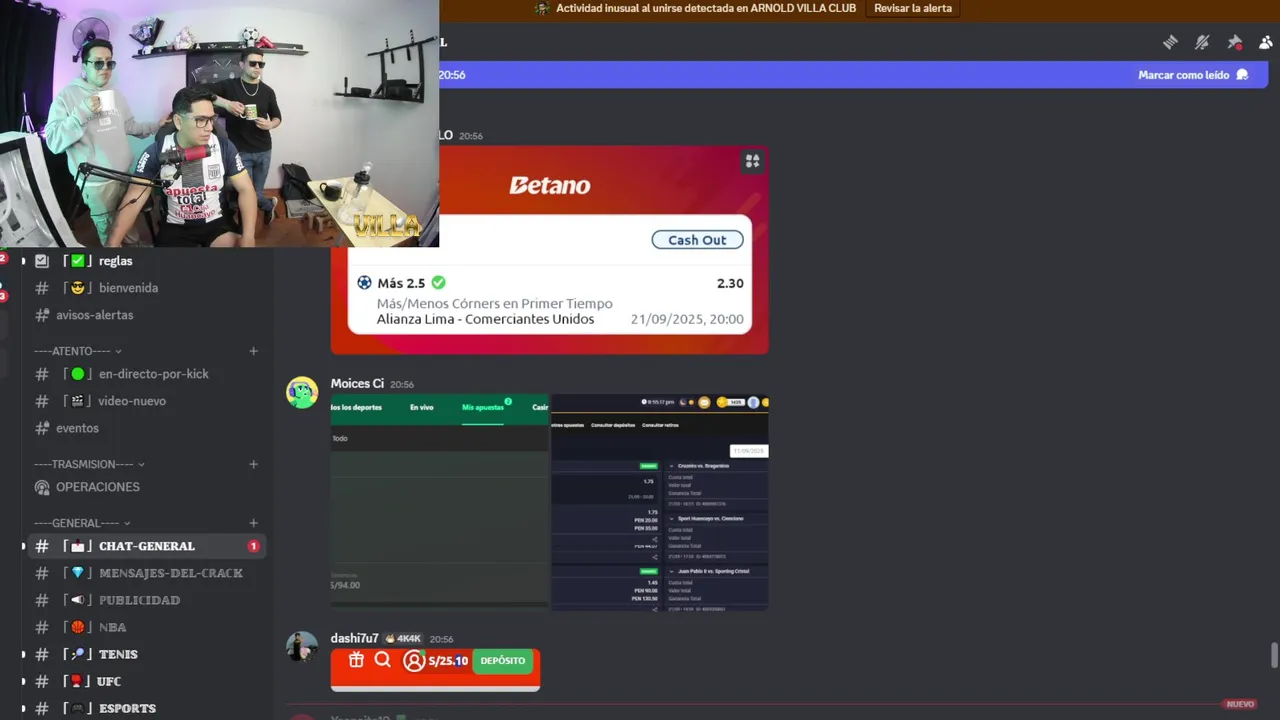
Task: Open Betano image apps icon
Action: (x=752, y=161)
